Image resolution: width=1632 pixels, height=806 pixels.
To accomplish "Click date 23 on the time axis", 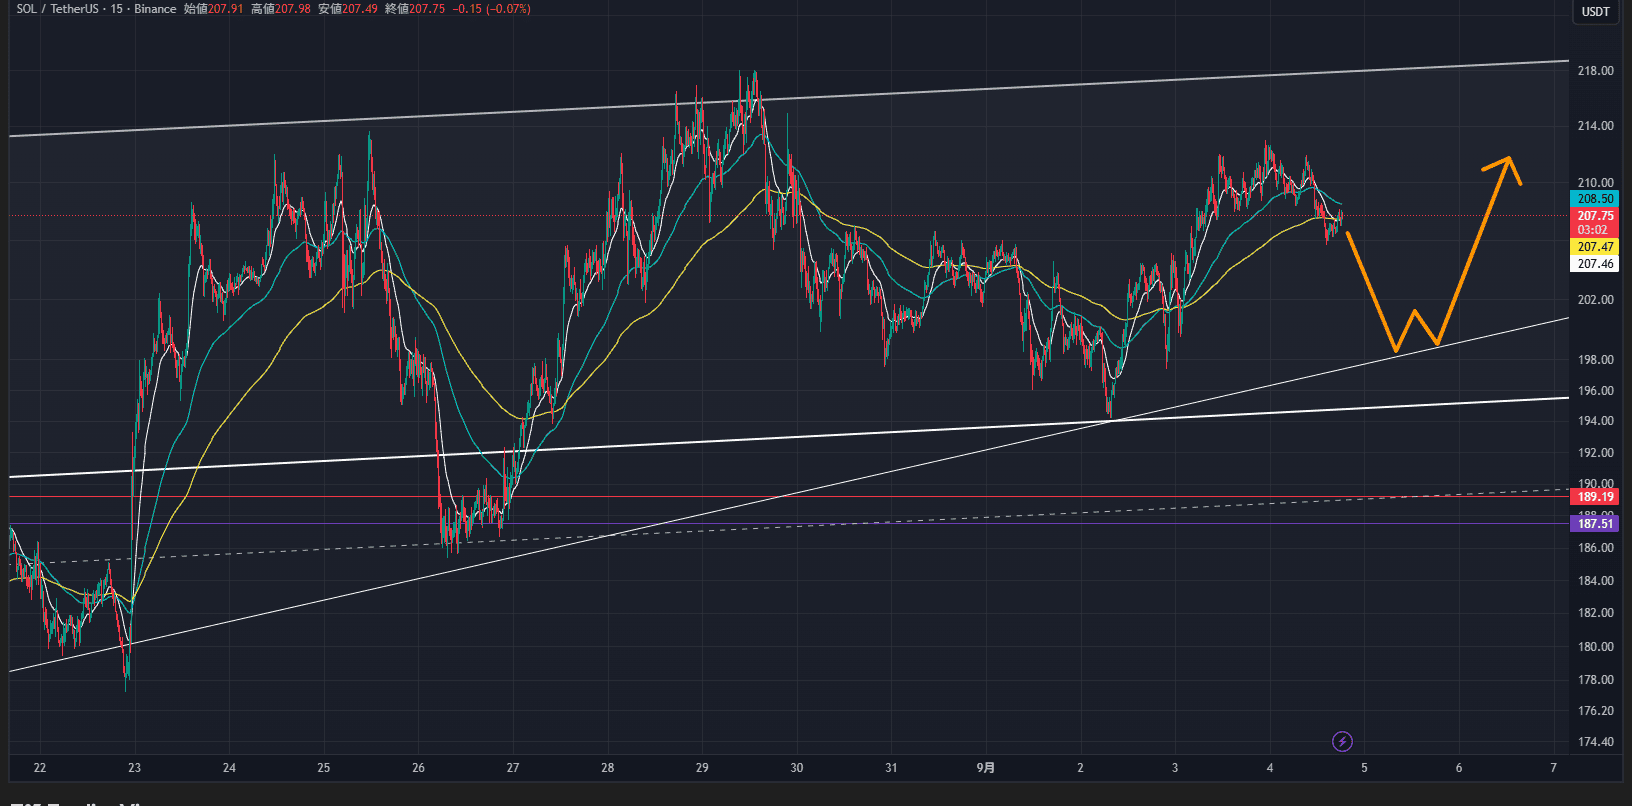I will (x=134, y=768).
